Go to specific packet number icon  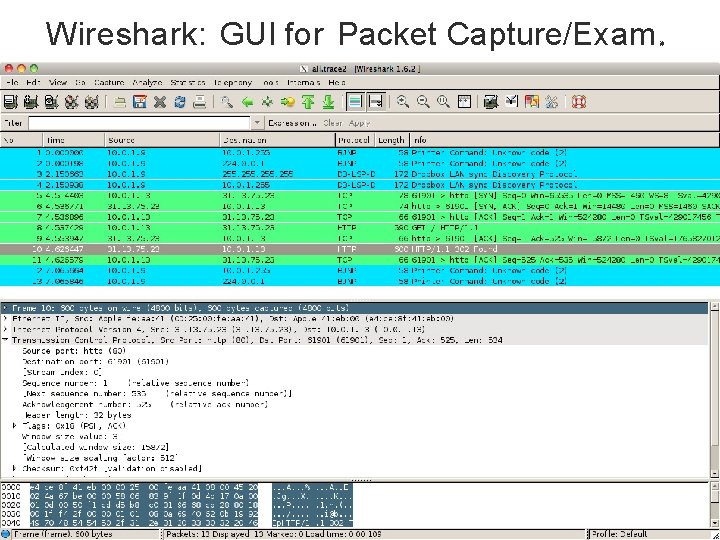[288, 101]
